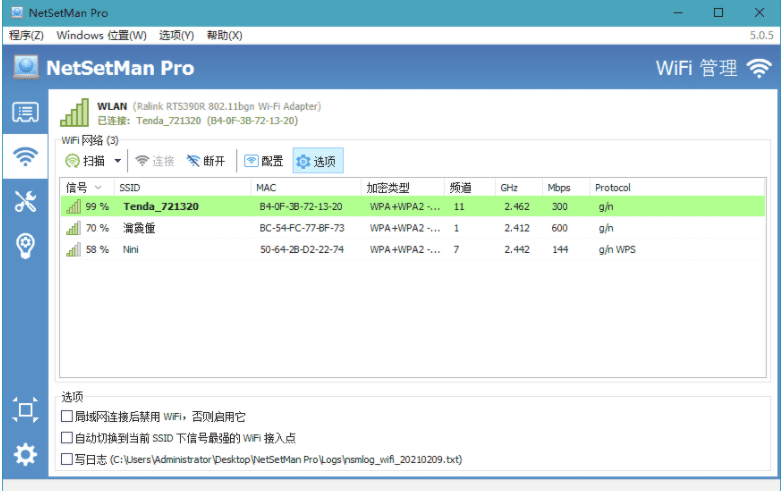
Task: Click the 断开 disconnect button
Action: tap(206, 161)
